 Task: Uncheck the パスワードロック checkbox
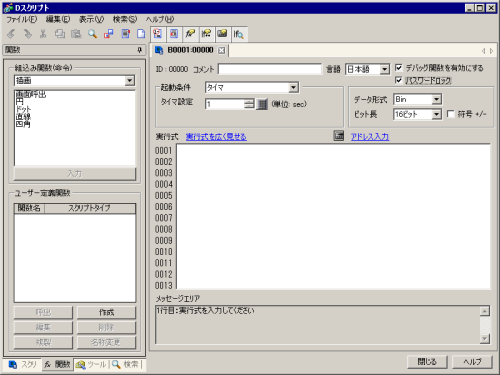tap(399, 80)
